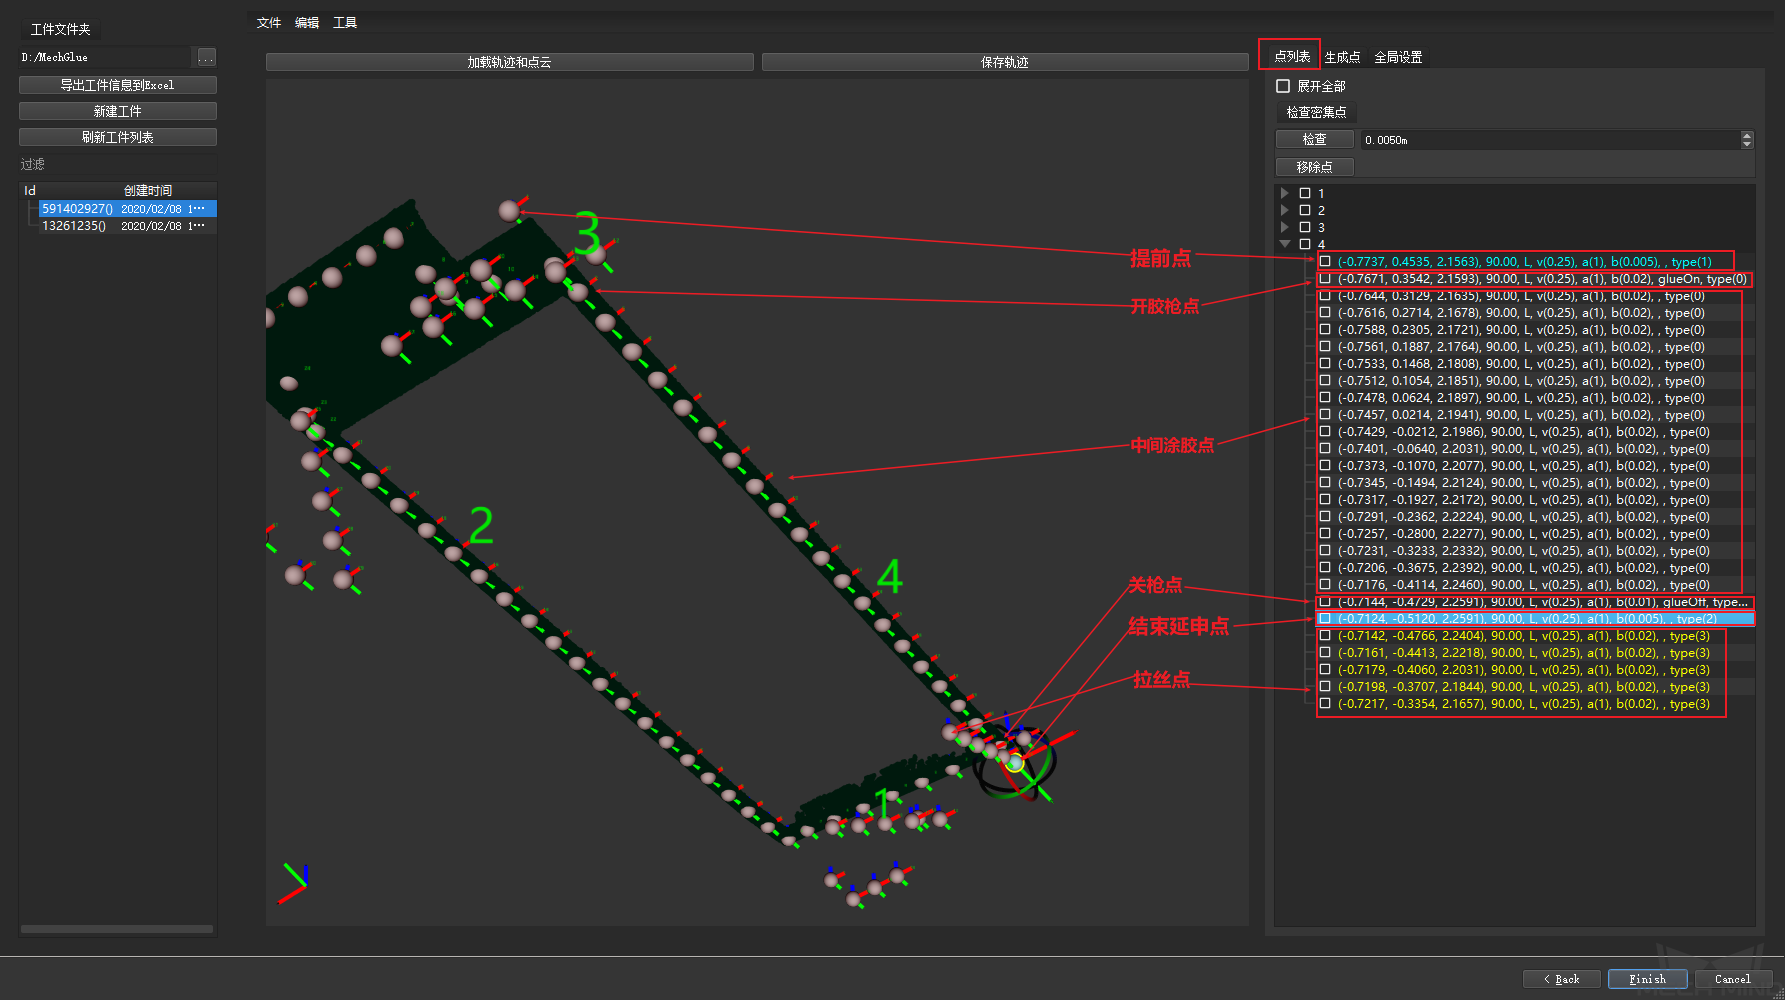Check the glueOff point row checkbox
Image resolution: width=1785 pixels, height=1000 pixels.
tap(1325, 602)
